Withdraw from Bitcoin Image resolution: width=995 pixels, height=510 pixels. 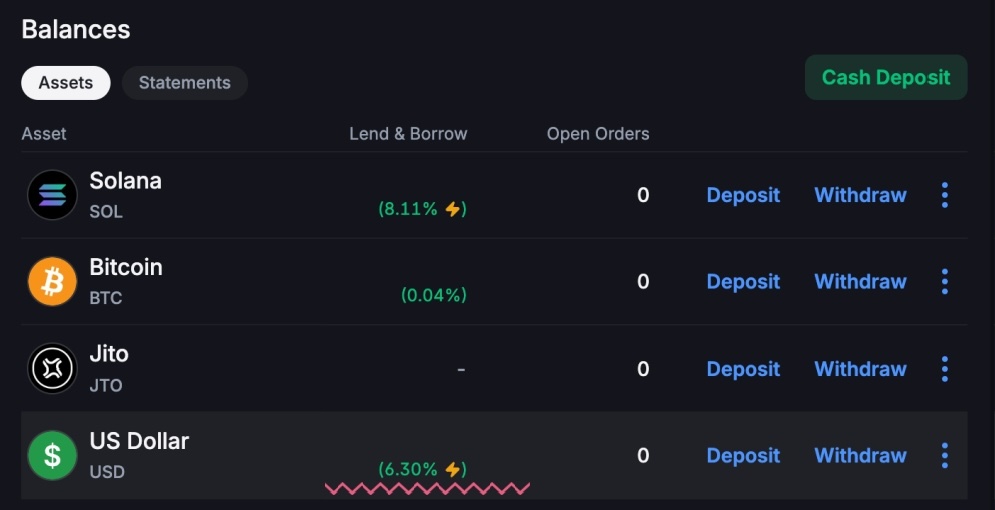(x=860, y=282)
